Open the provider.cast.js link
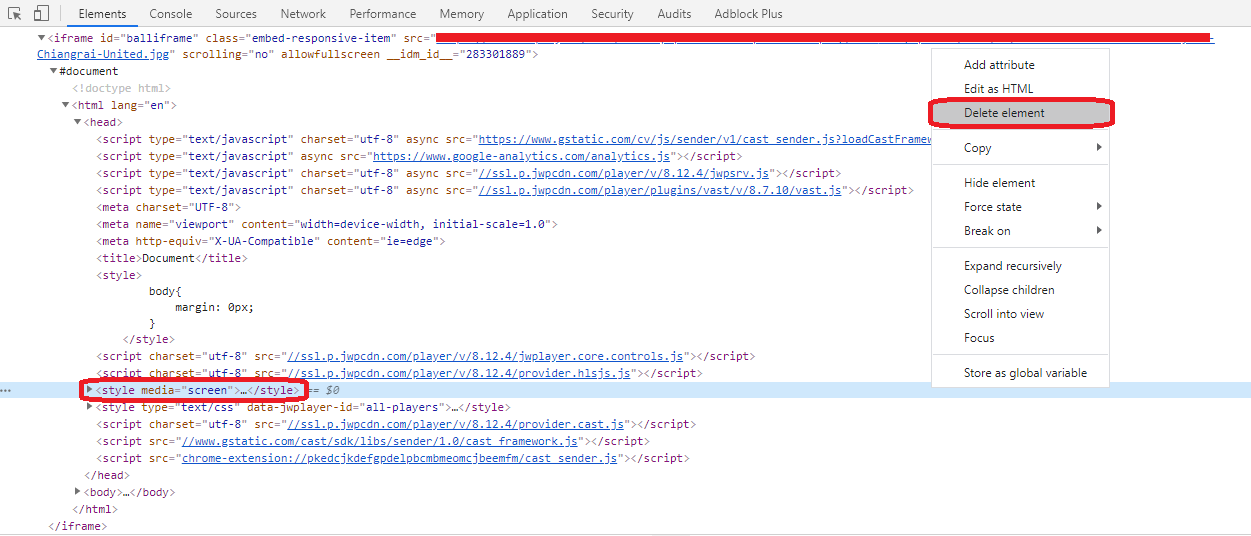The width and height of the screenshot is (1251, 536). (456, 424)
